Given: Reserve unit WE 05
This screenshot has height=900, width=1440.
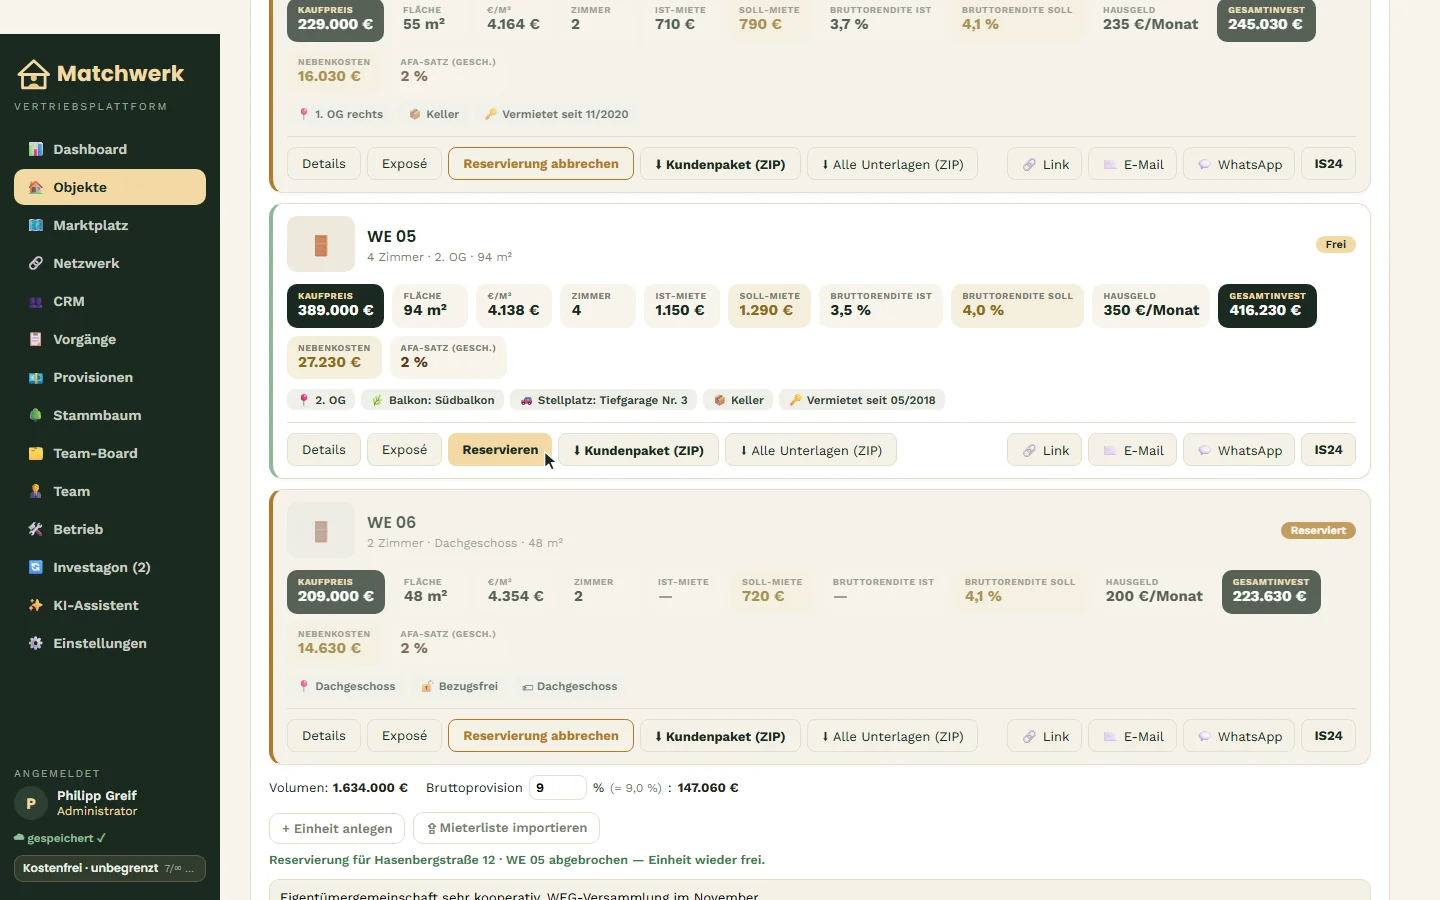Looking at the screenshot, I should pyautogui.click(x=500, y=450).
